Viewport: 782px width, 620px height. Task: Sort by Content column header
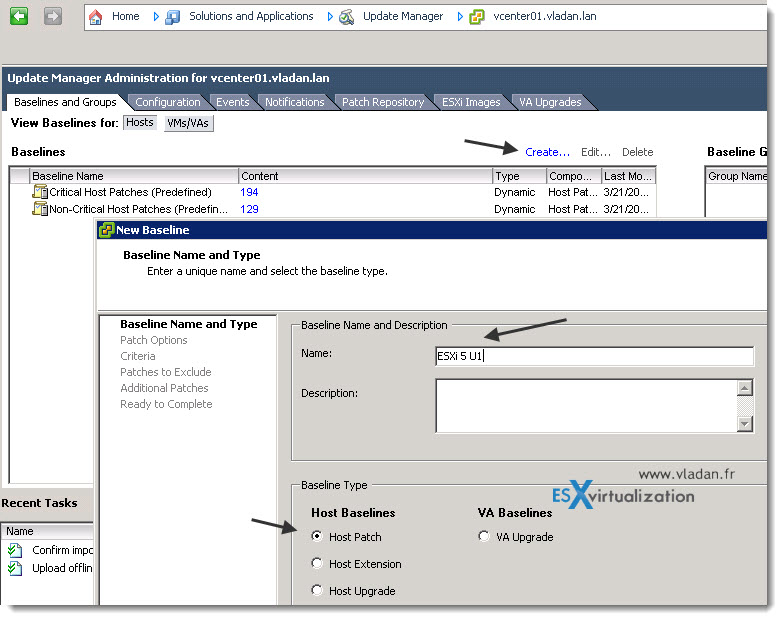[x=366, y=176]
